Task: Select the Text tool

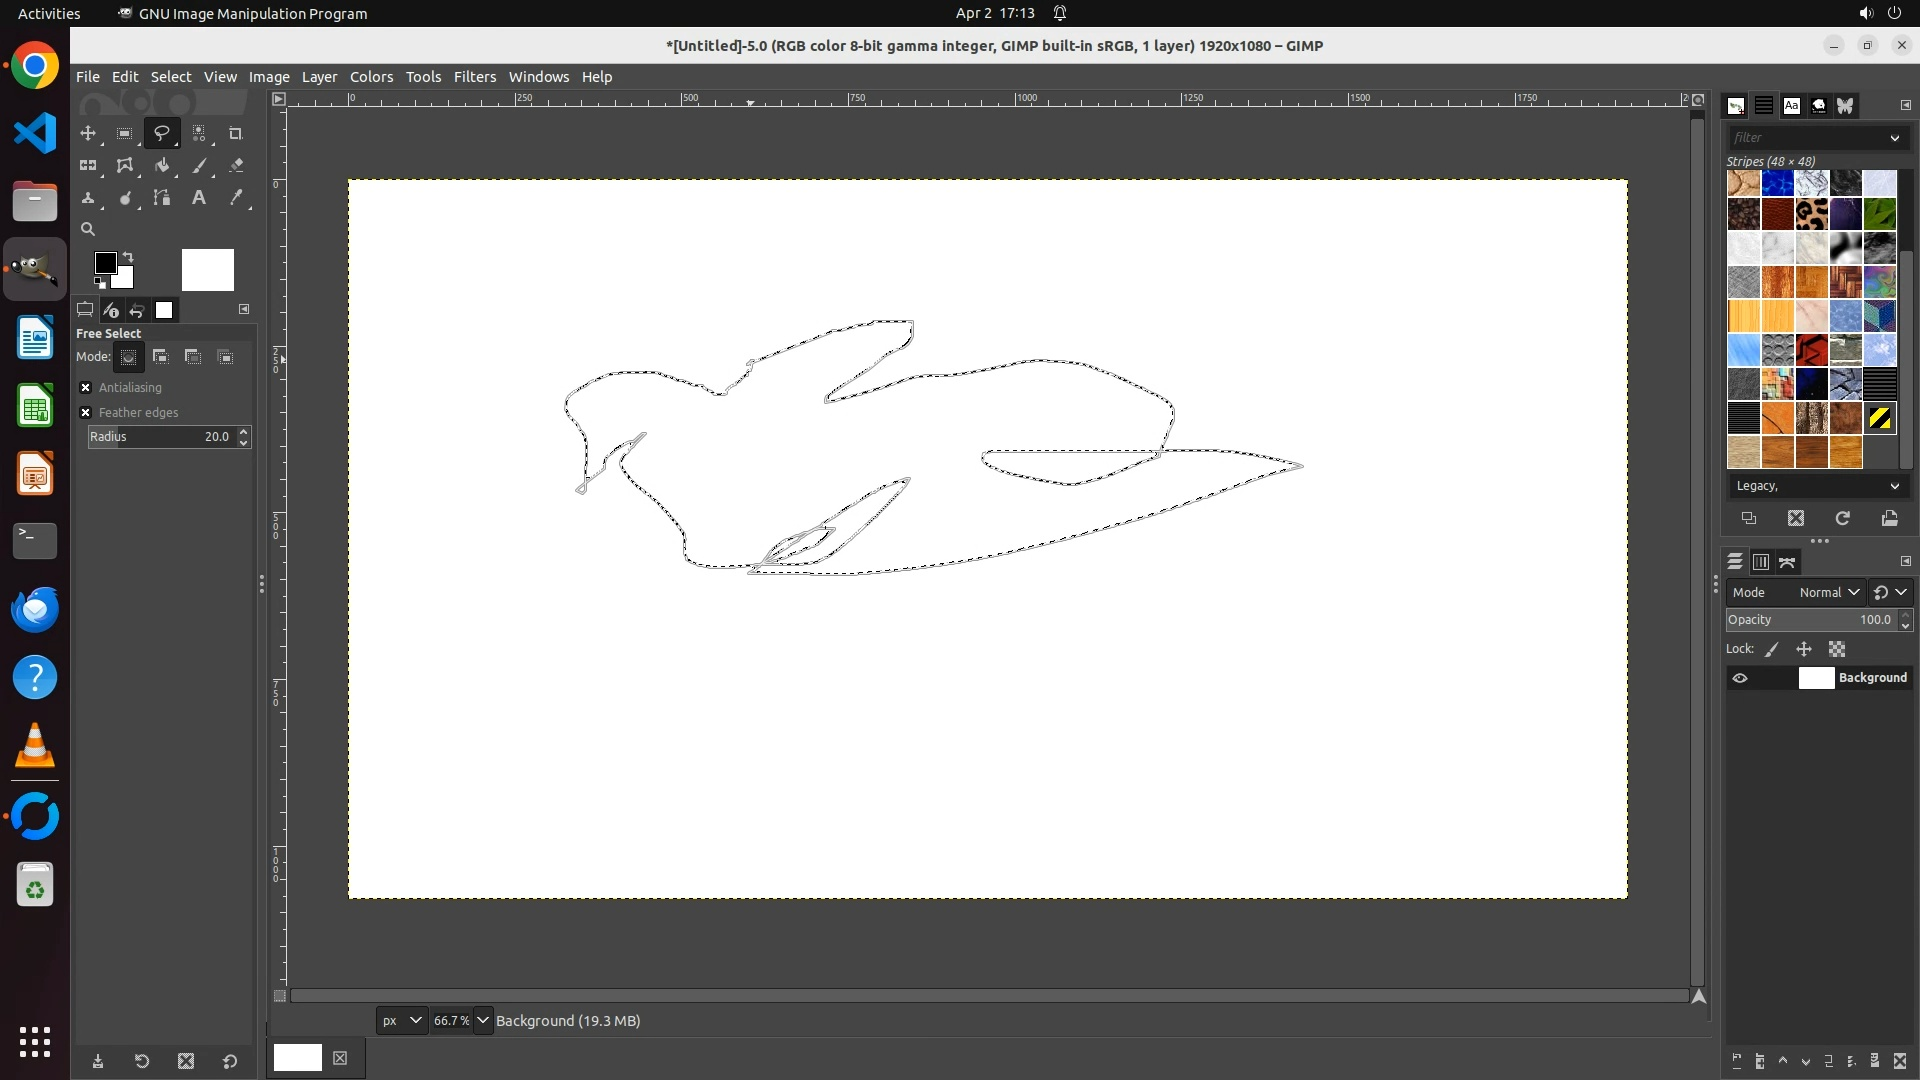Action: click(199, 198)
